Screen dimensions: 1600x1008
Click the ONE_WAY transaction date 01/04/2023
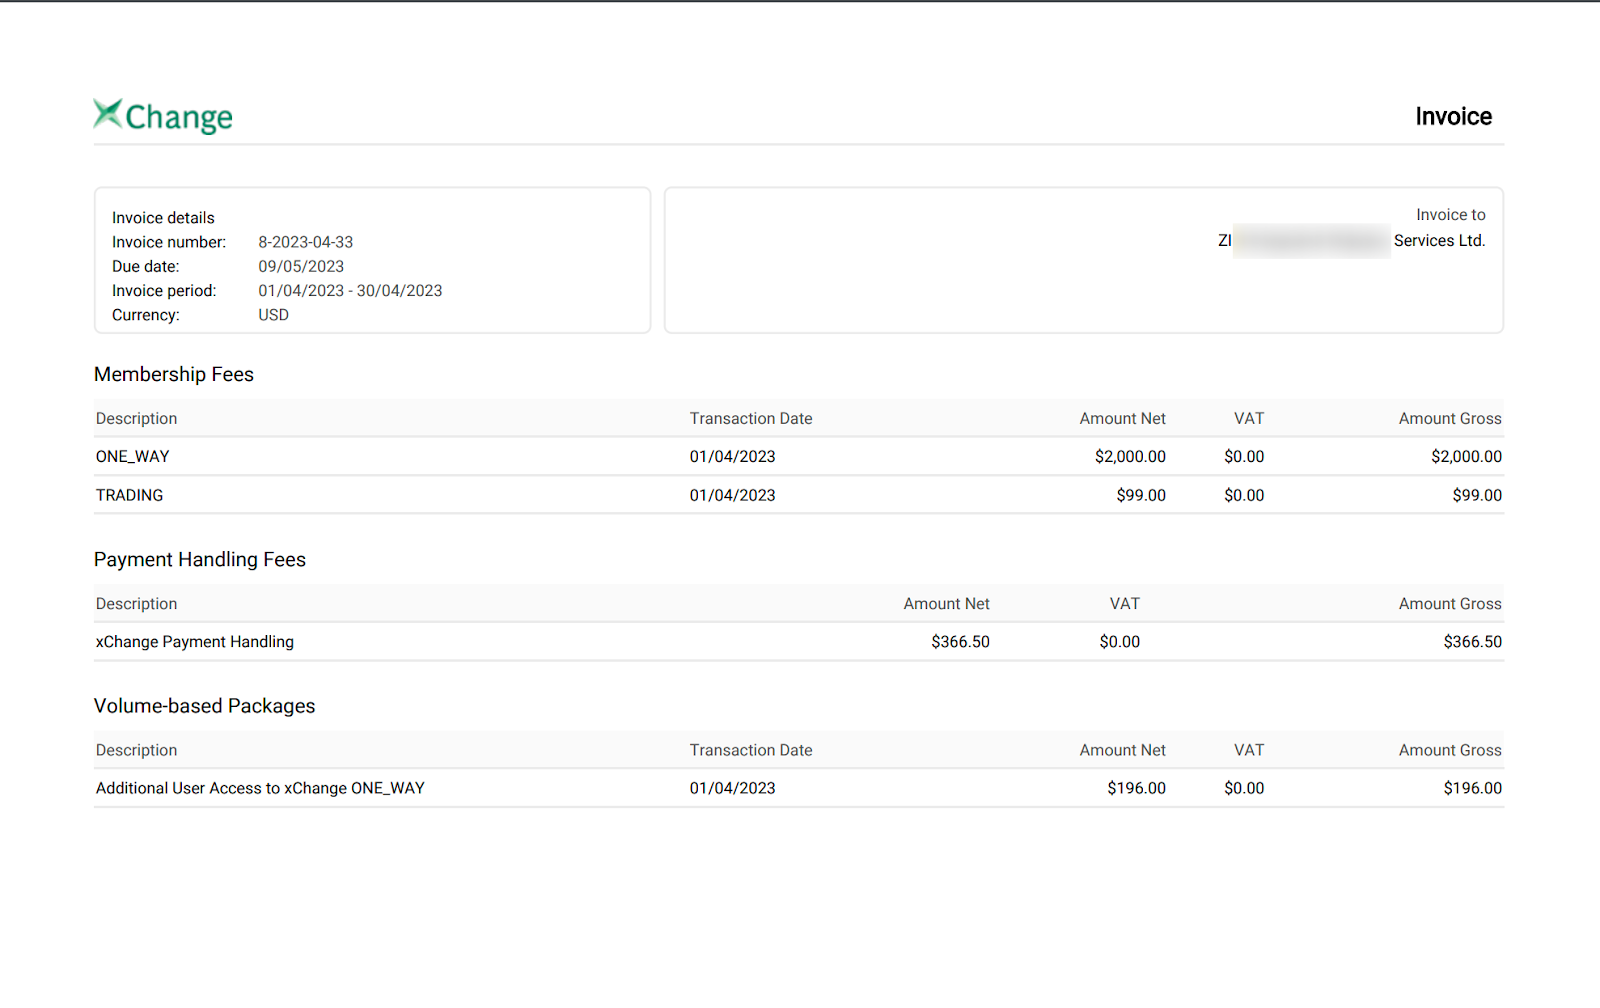click(x=732, y=457)
